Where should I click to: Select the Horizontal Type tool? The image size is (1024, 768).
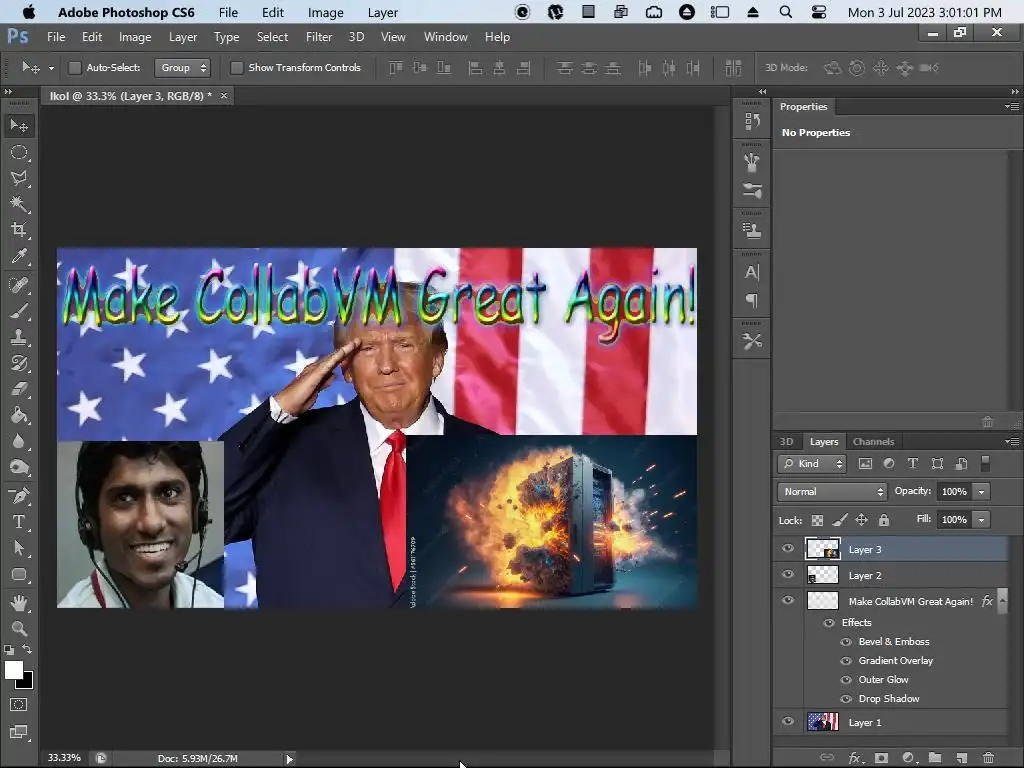point(19,522)
